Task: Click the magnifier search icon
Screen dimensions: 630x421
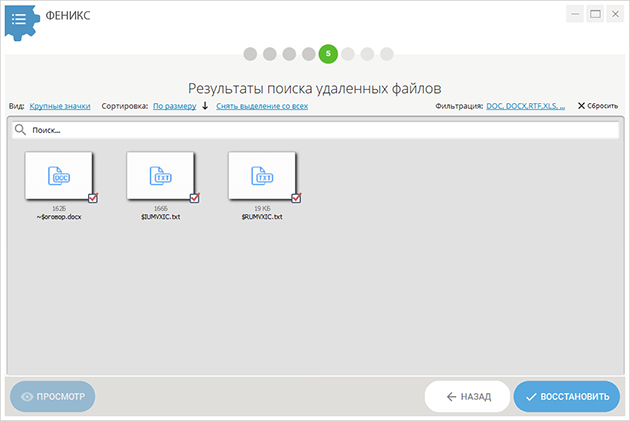Action: (20, 130)
